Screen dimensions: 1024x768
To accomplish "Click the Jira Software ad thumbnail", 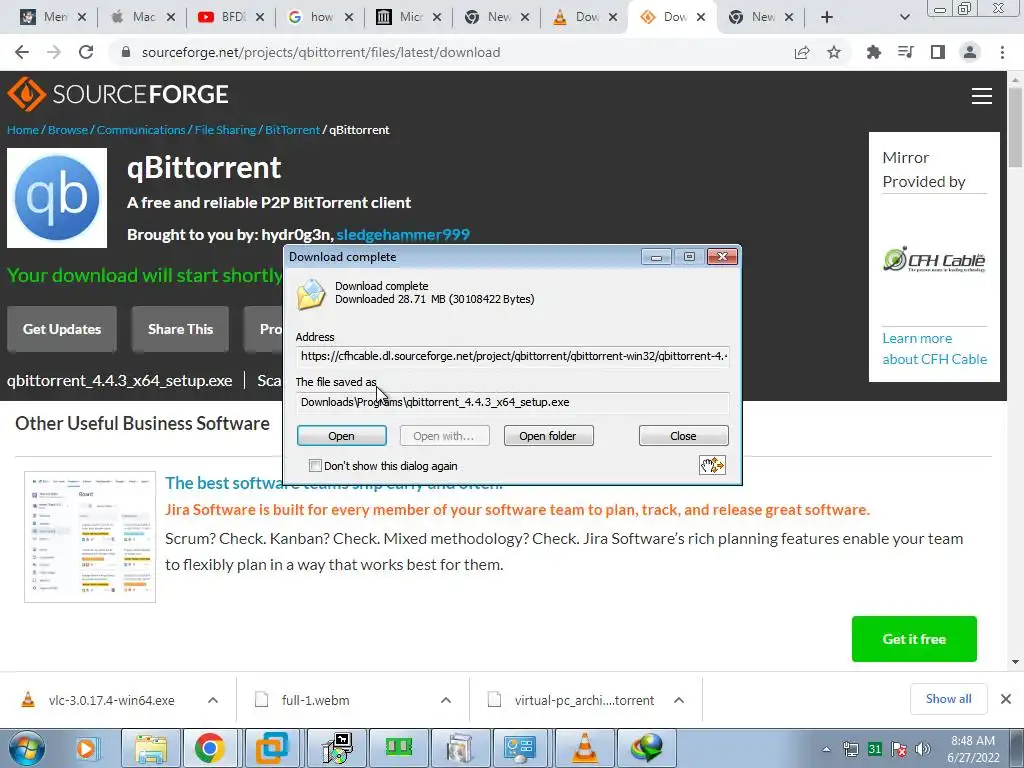I will [x=90, y=537].
